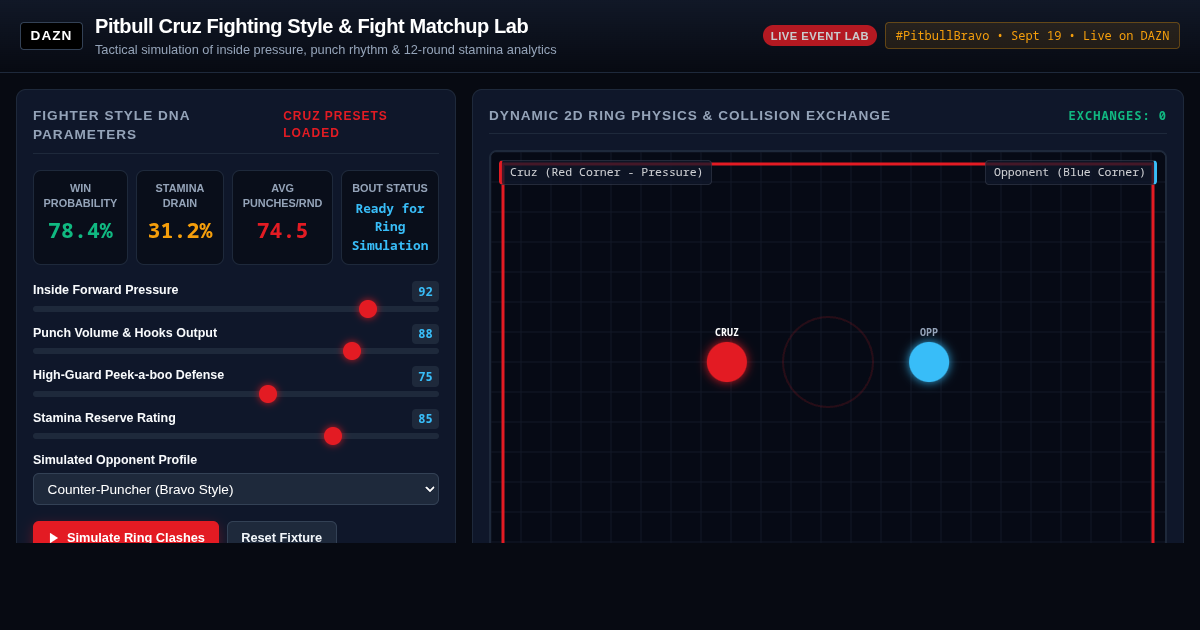Click the Peek-a-boo Defense value 75
The image size is (1200, 630).
point(425,377)
